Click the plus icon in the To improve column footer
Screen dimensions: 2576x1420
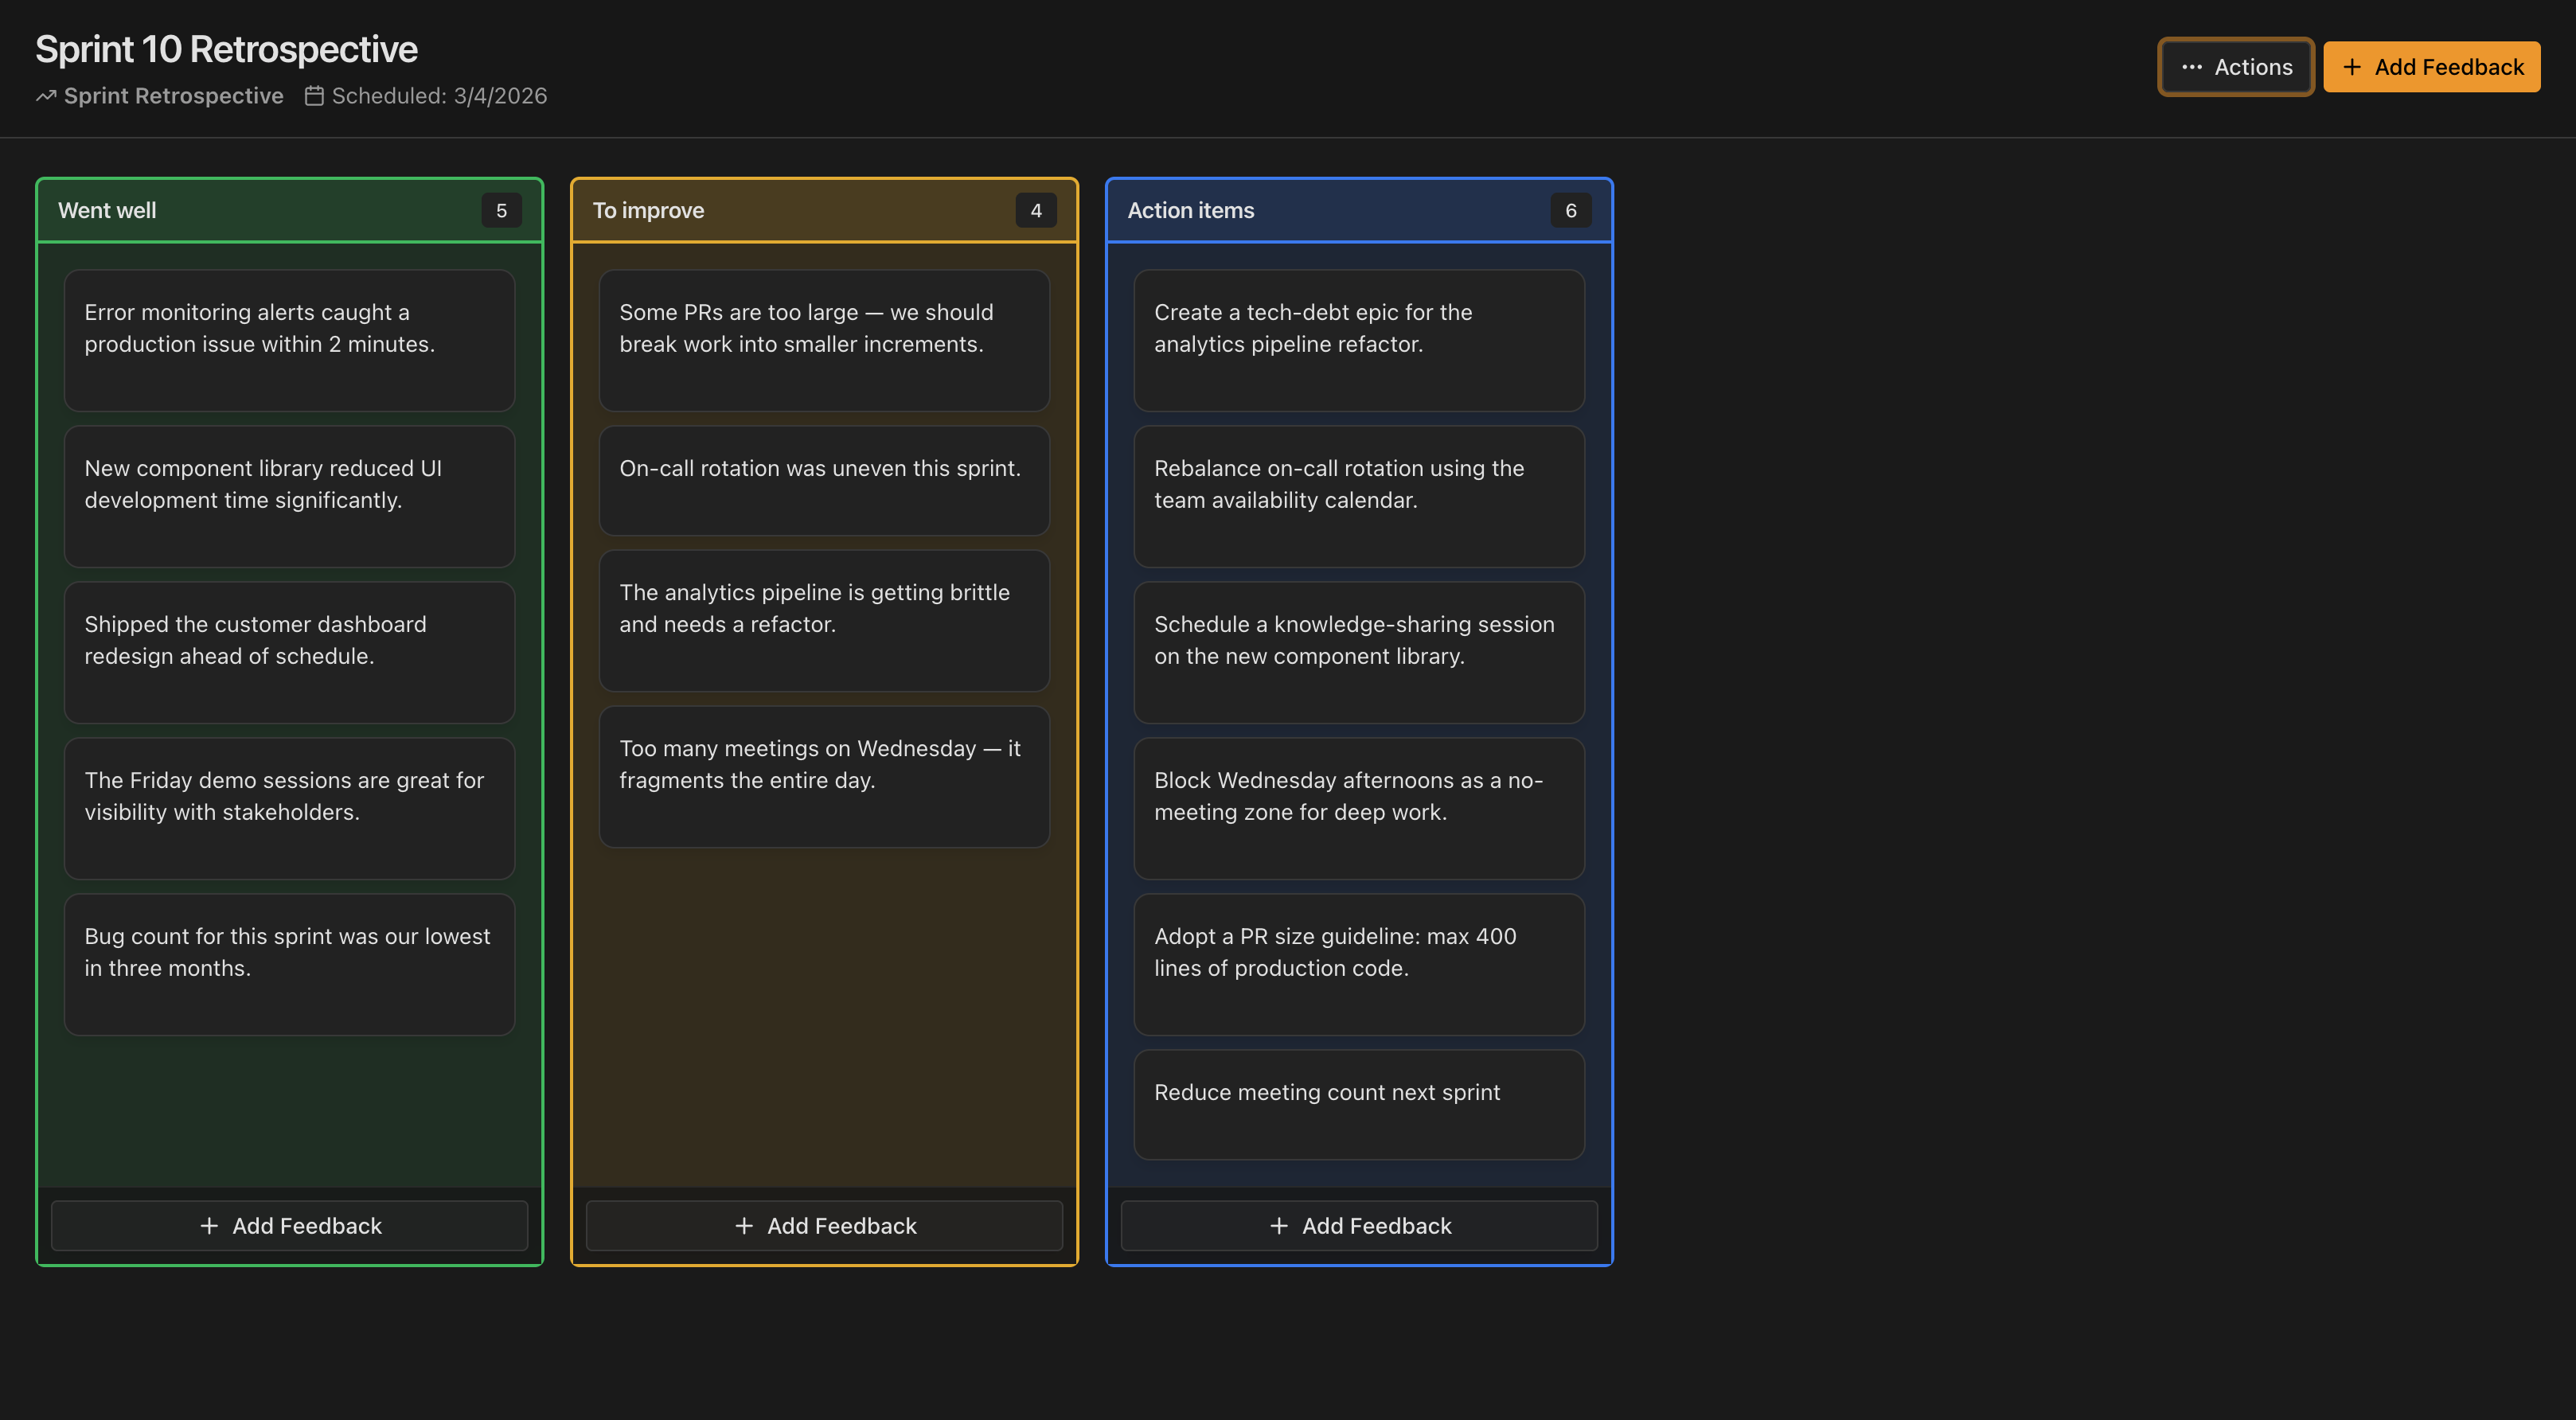(x=746, y=1225)
